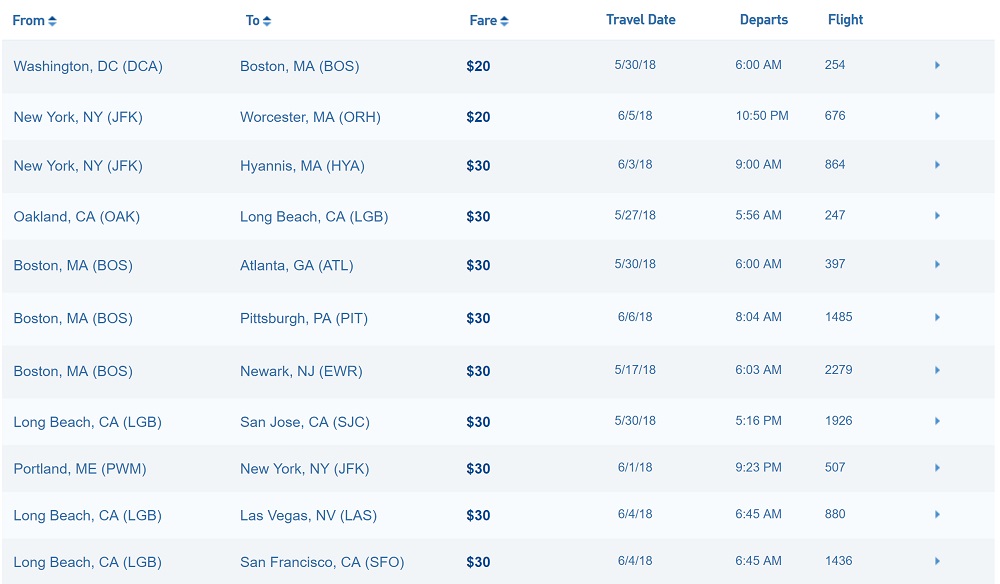Sort the list by Fare
The width and height of the screenshot is (1000, 584).
click(489, 21)
